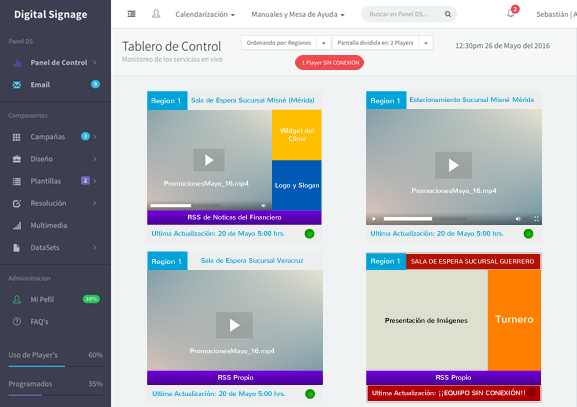Click the Estacionamiento video progress bar
The width and height of the screenshot is (577, 407).
coord(425,219)
